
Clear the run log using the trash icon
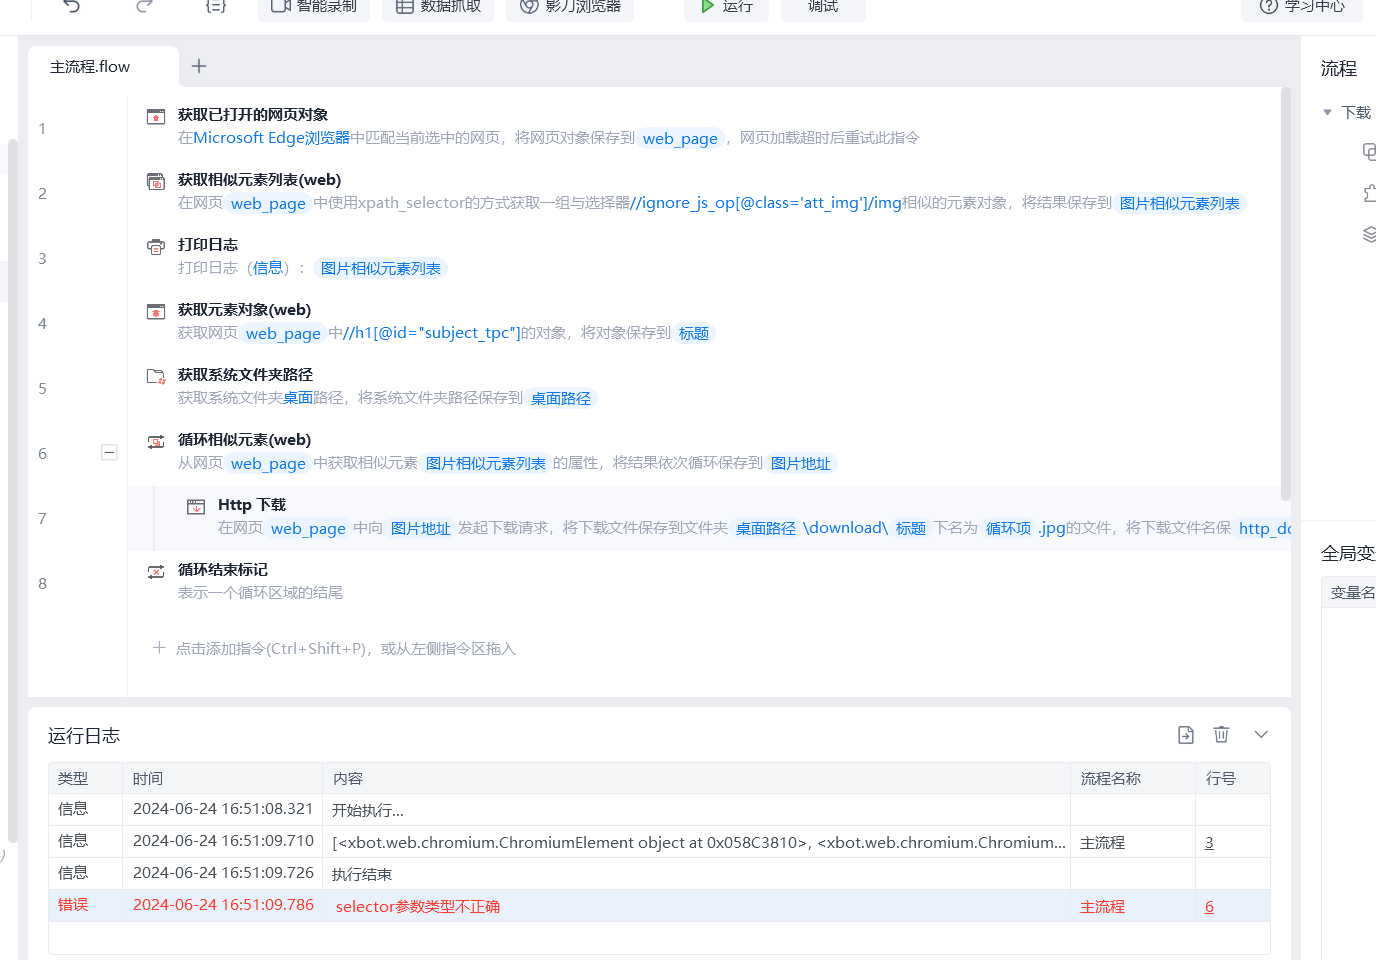[x=1221, y=735]
